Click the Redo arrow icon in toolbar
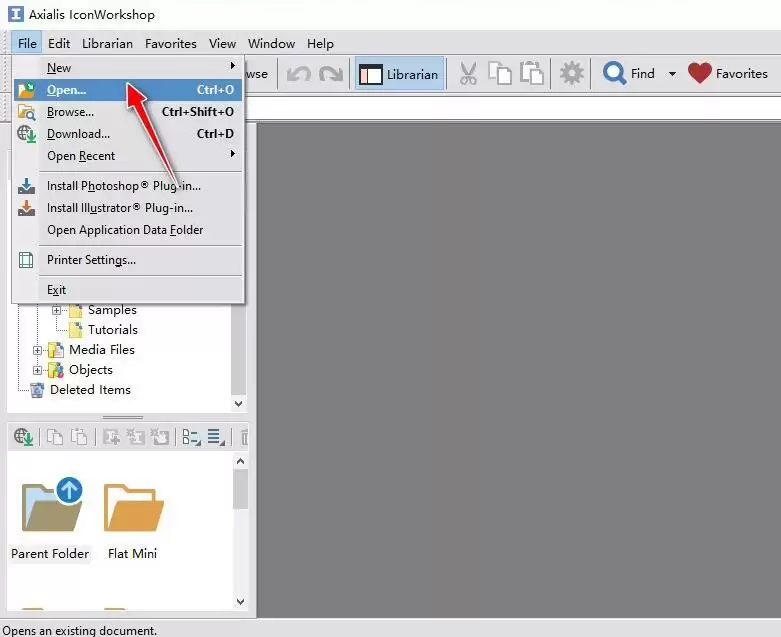This screenshot has width=781, height=637. pos(331,74)
